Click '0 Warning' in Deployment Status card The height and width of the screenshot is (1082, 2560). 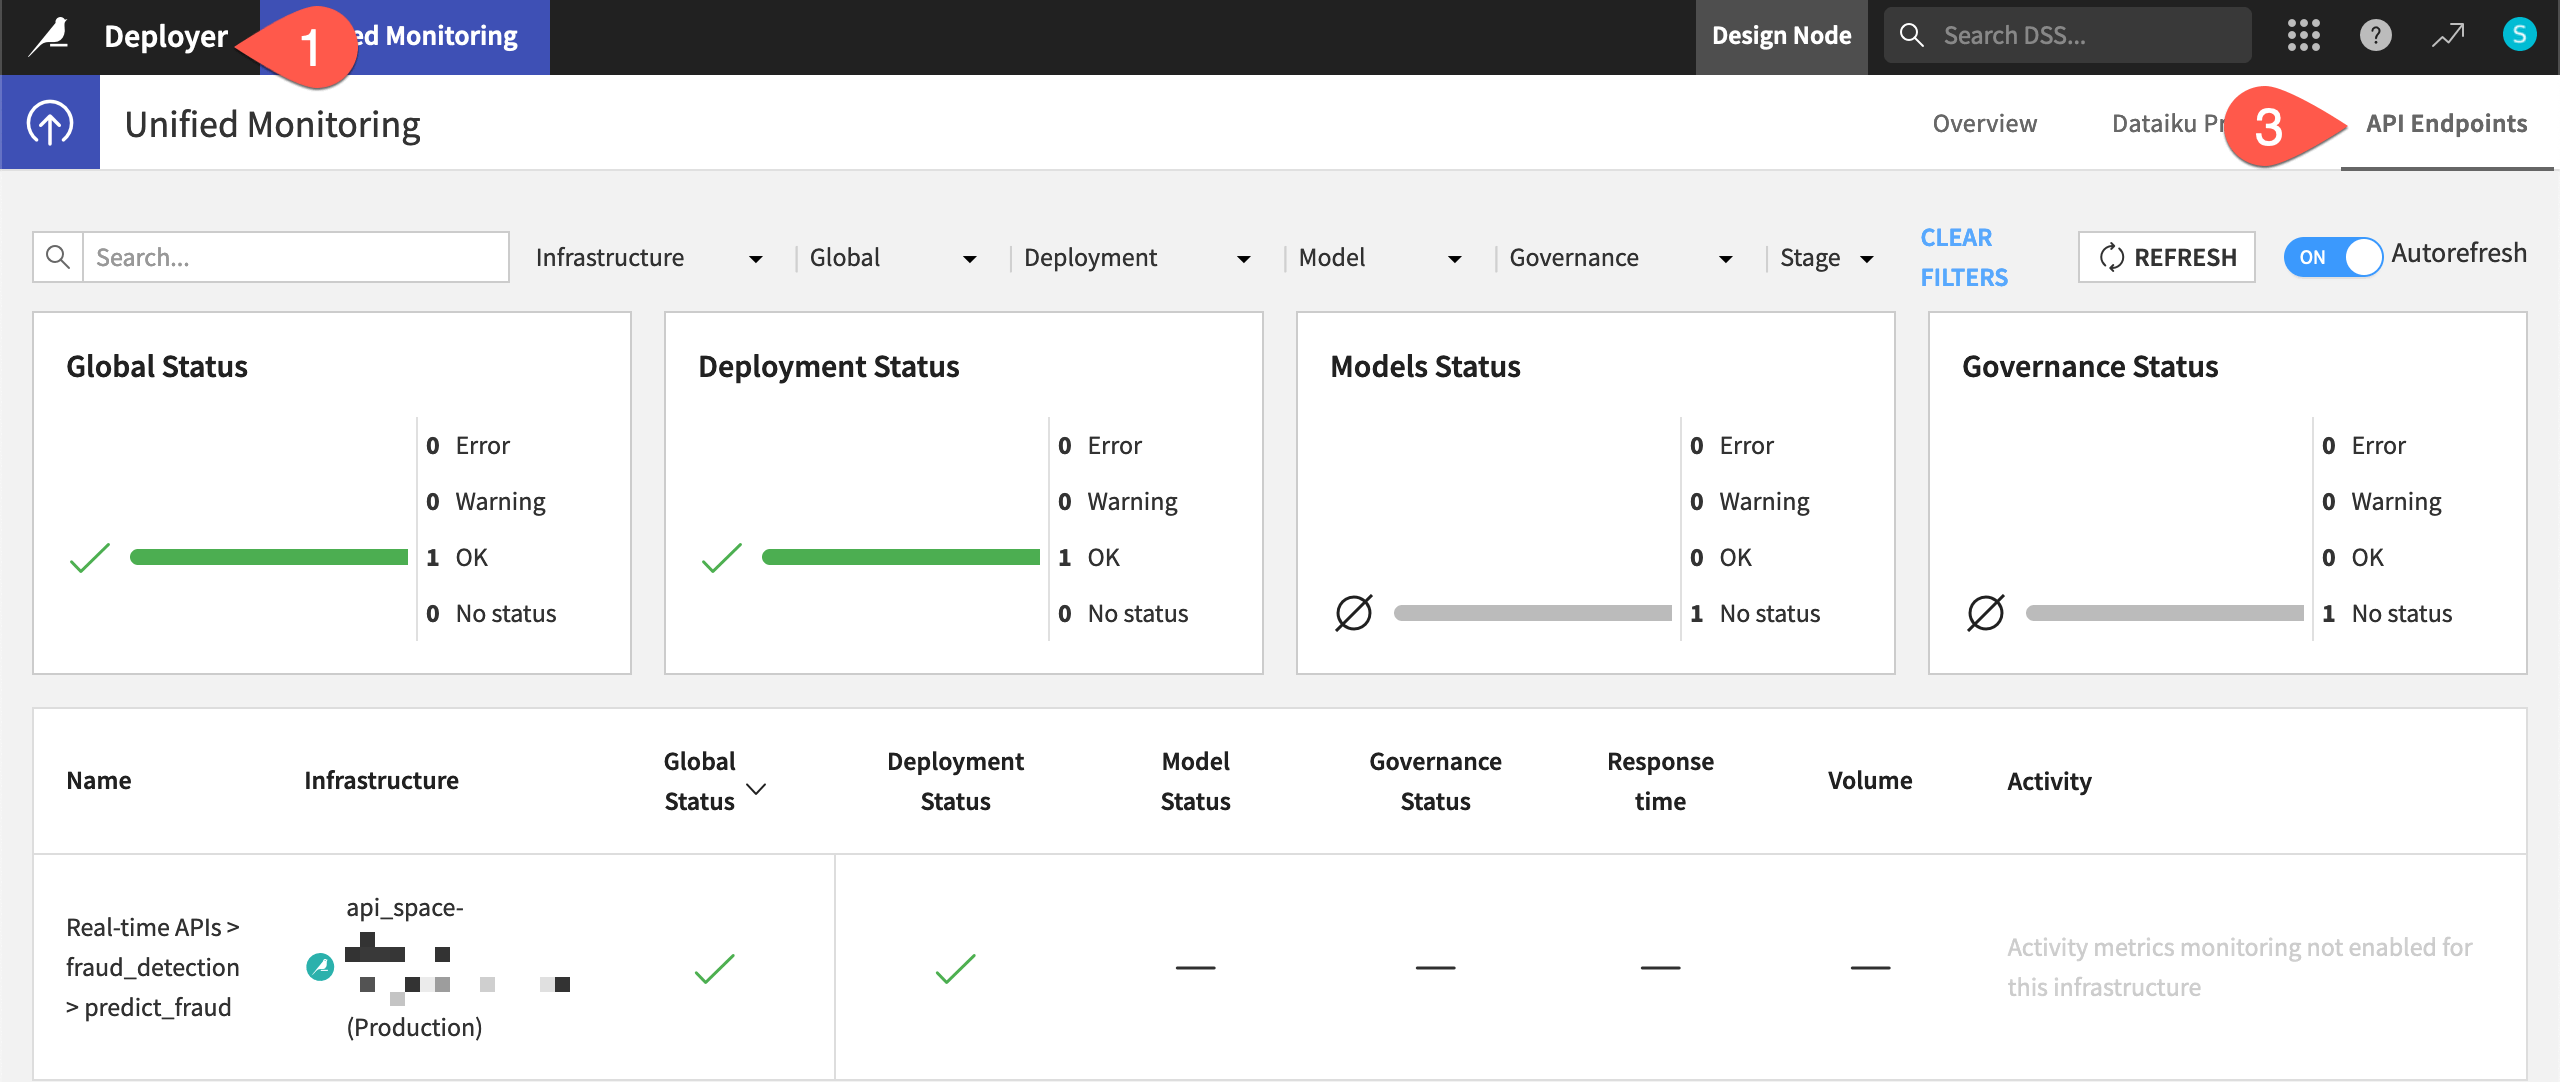1118,501
